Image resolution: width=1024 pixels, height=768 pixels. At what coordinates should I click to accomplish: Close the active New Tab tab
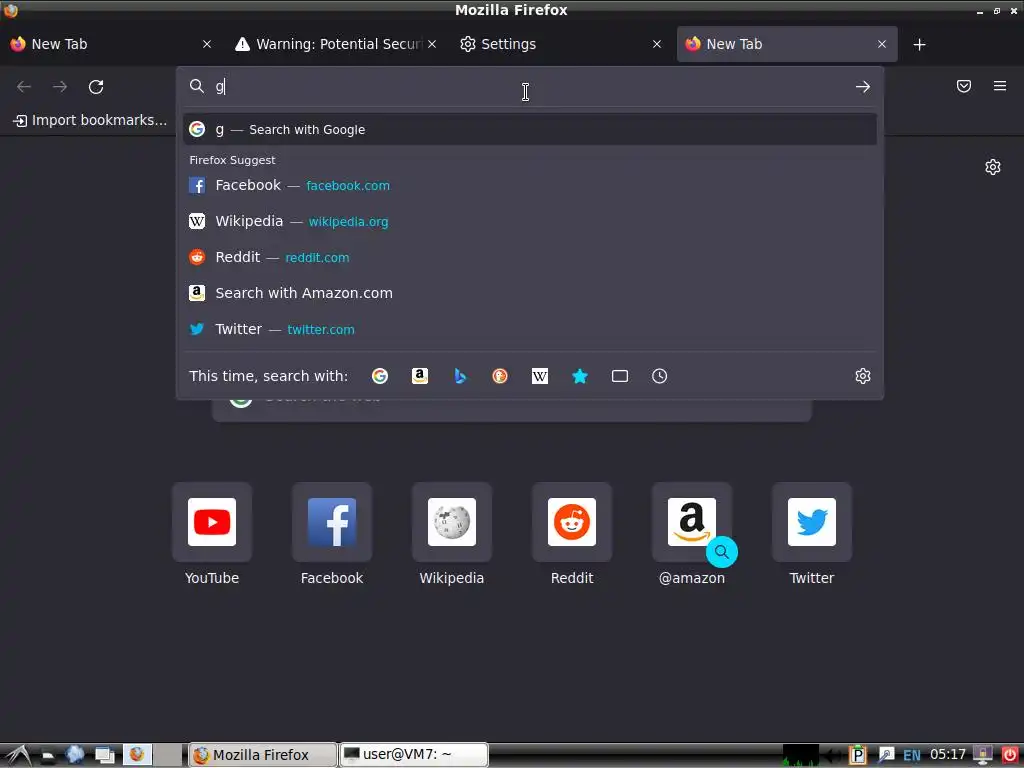[882, 44]
